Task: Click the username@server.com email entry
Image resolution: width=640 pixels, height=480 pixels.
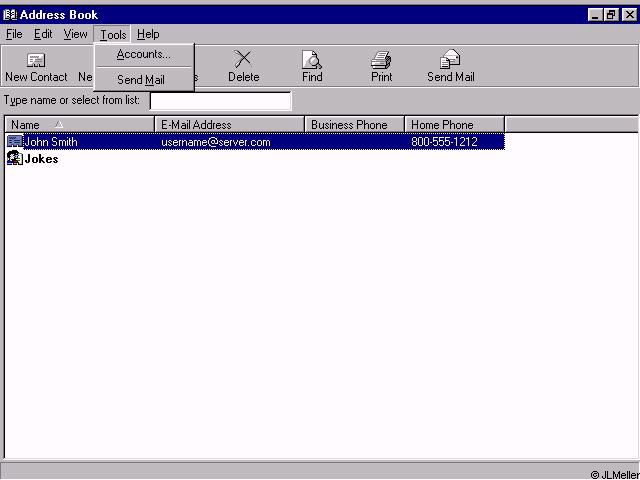Action: coord(216,142)
